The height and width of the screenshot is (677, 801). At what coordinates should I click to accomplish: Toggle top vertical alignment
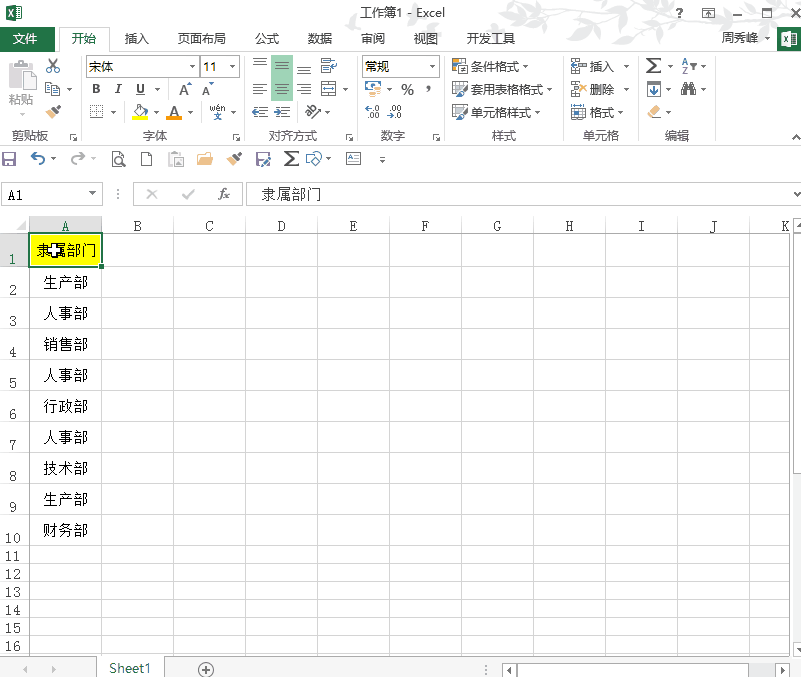click(260, 65)
